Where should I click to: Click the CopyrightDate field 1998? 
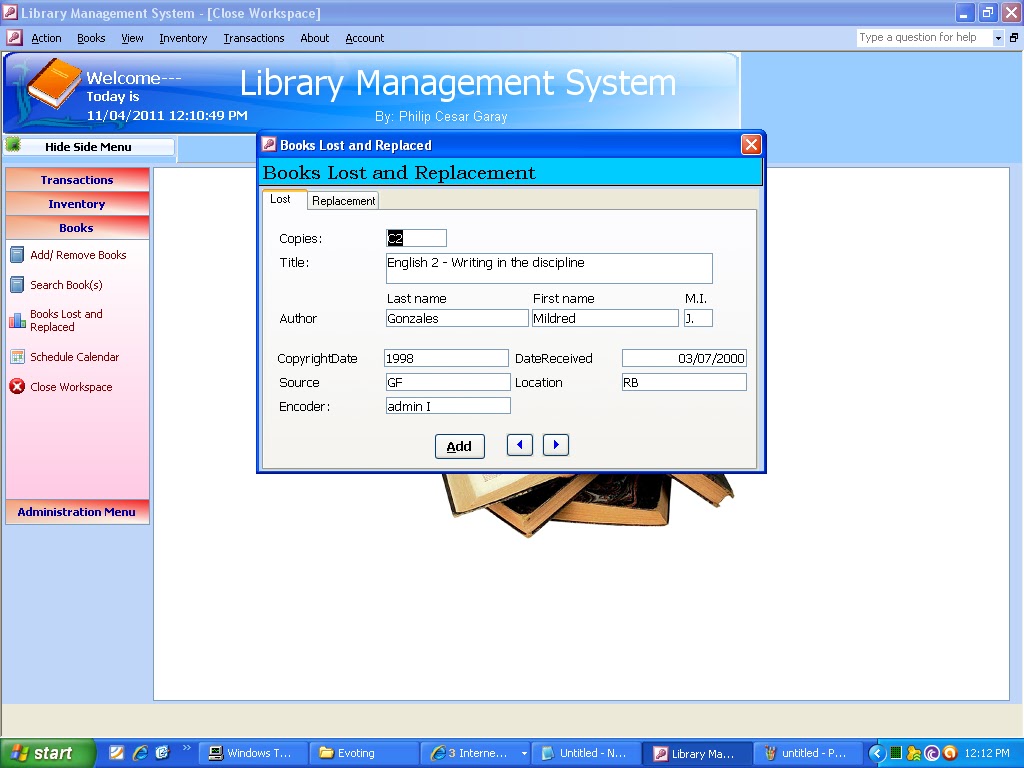point(446,358)
